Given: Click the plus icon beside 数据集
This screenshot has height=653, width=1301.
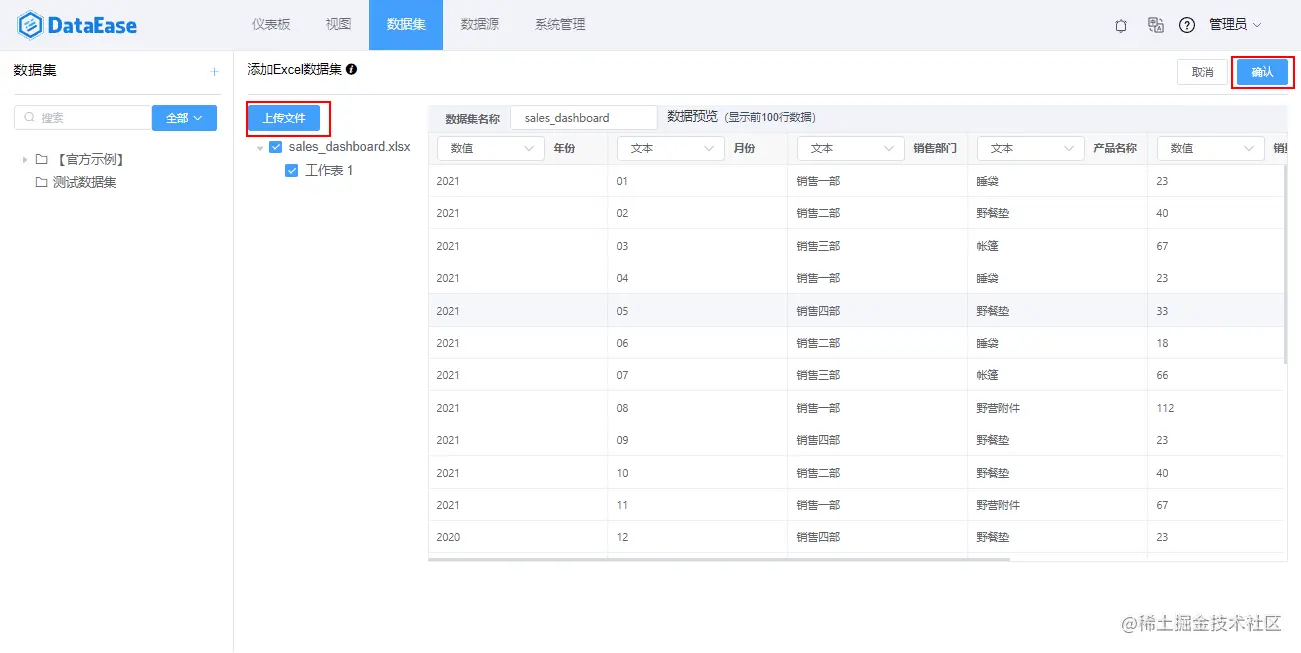Looking at the screenshot, I should pos(214,71).
